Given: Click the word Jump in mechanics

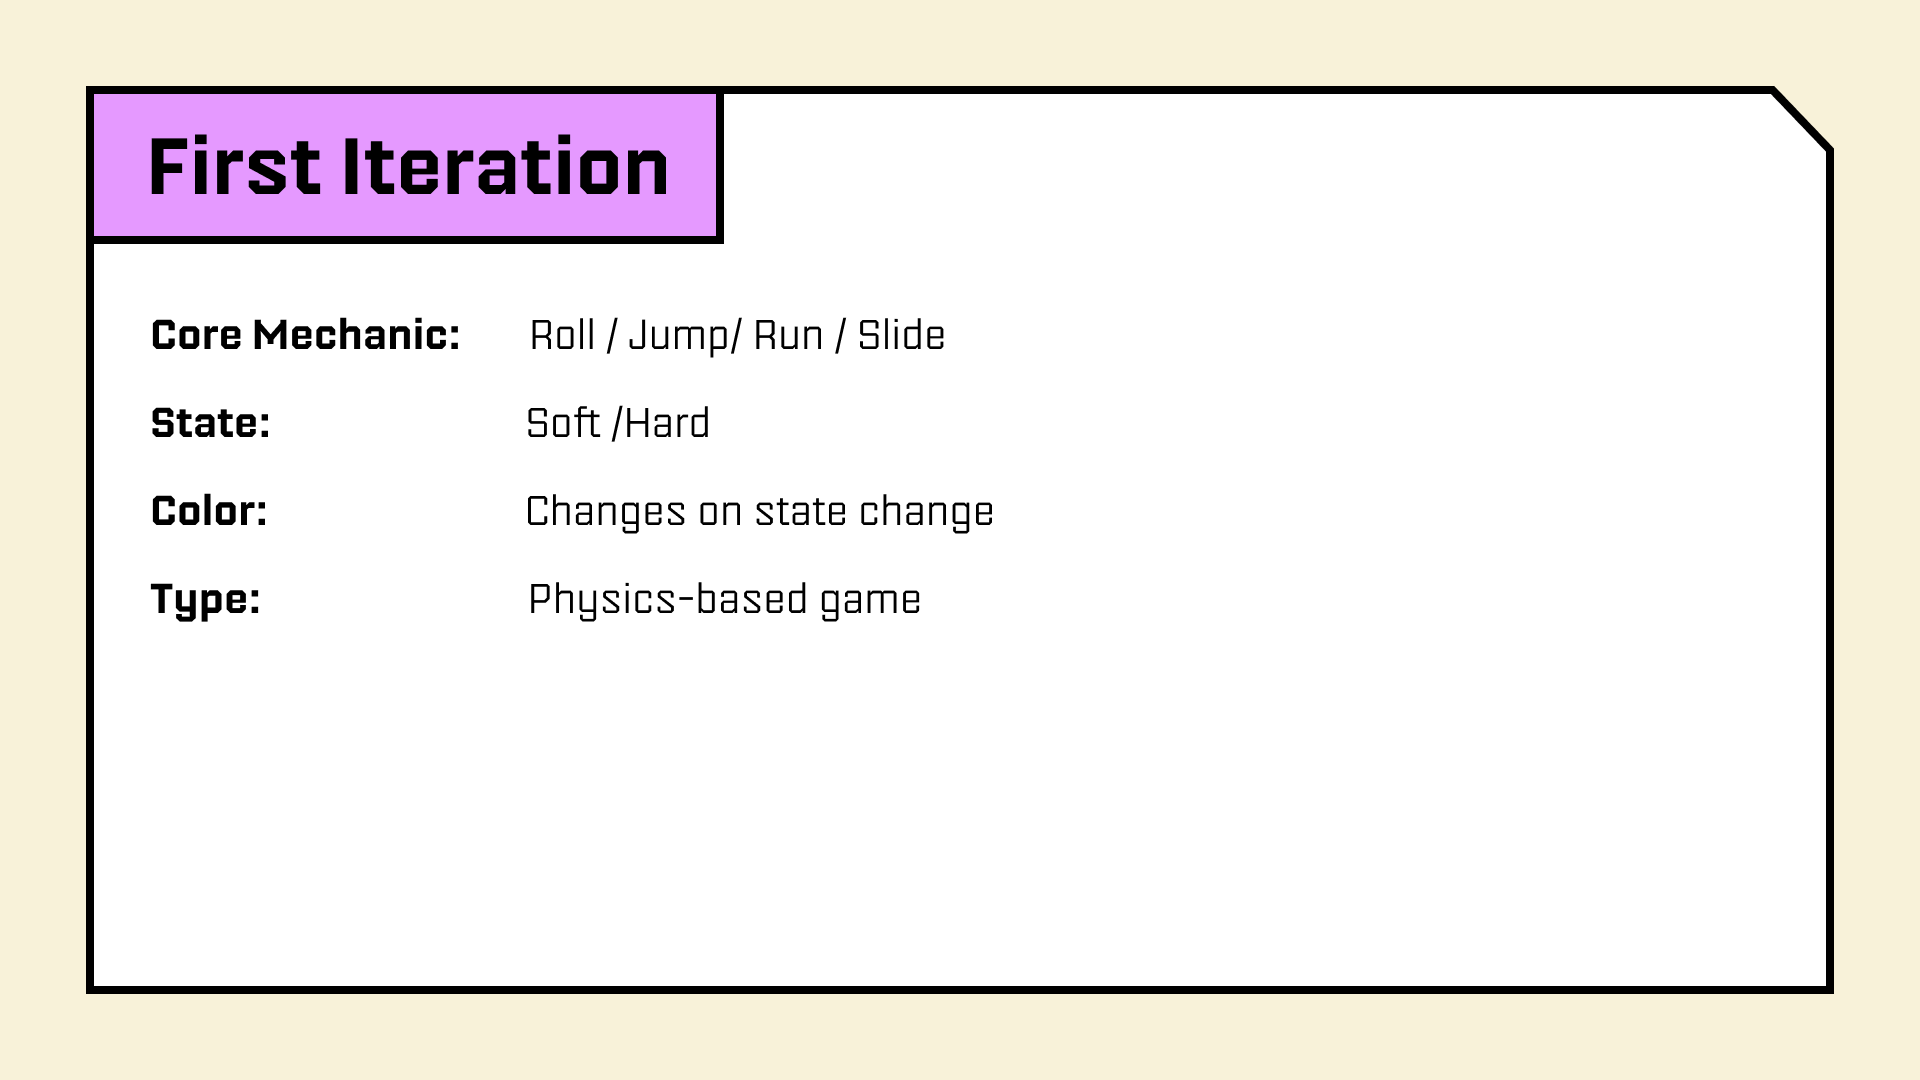Looking at the screenshot, I should coord(679,336).
